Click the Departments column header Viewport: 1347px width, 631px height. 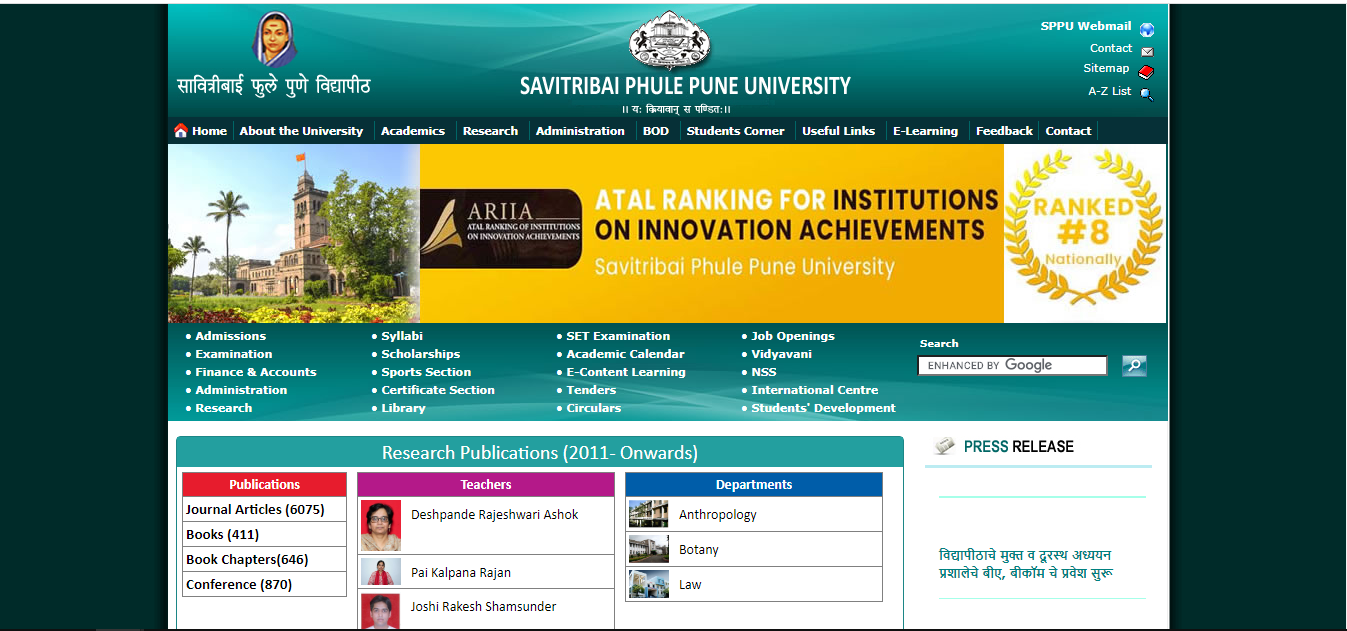[x=754, y=484]
